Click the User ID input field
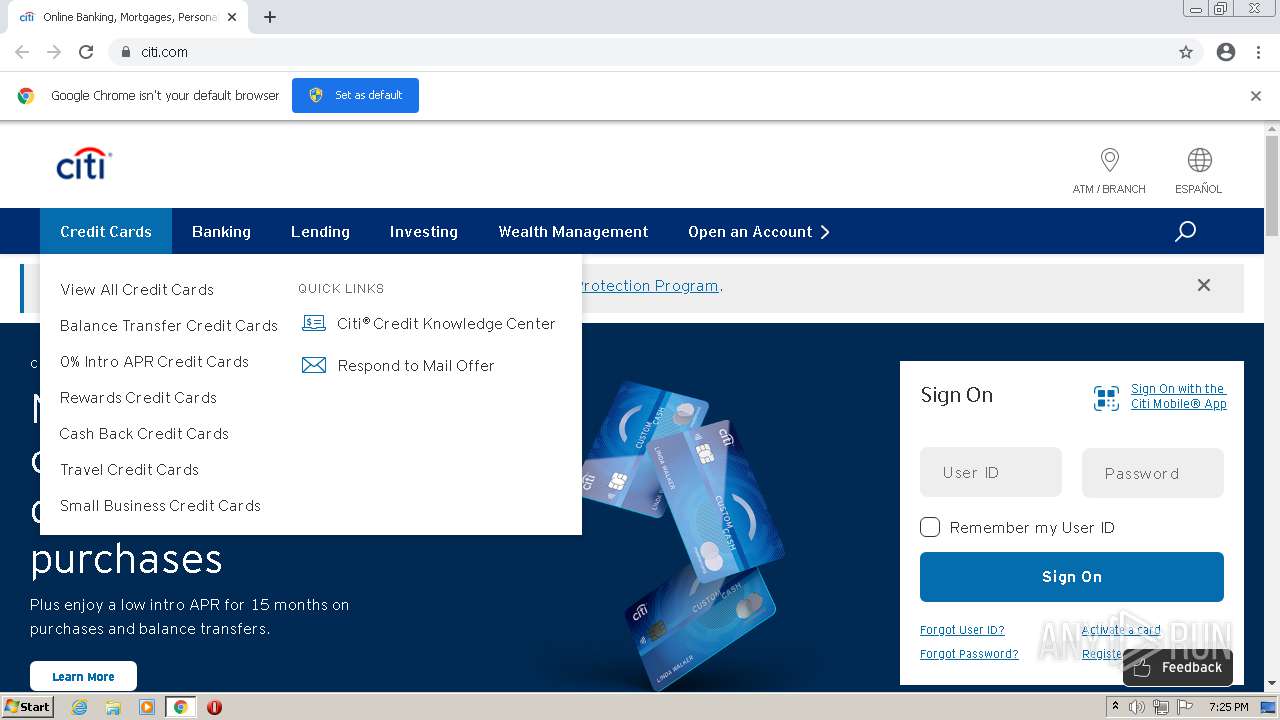Viewport: 1280px width, 720px height. pos(991,472)
